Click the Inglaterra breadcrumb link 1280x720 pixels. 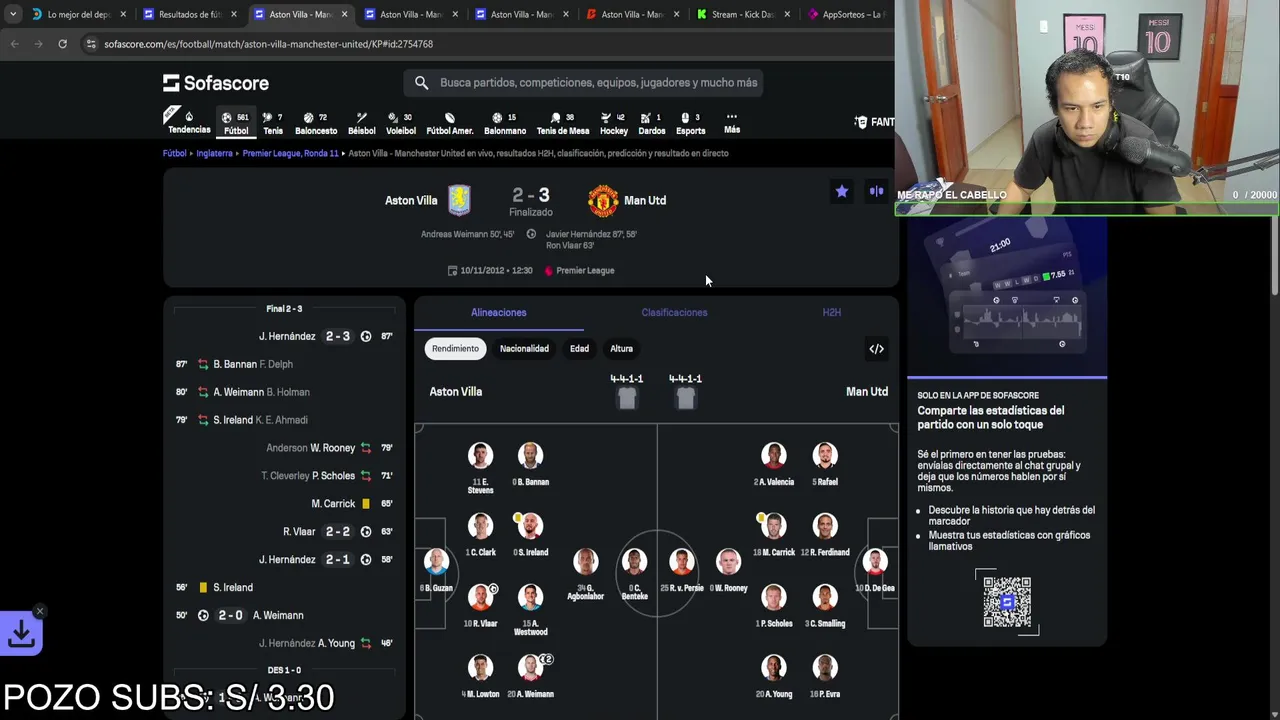[x=214, y=153]
